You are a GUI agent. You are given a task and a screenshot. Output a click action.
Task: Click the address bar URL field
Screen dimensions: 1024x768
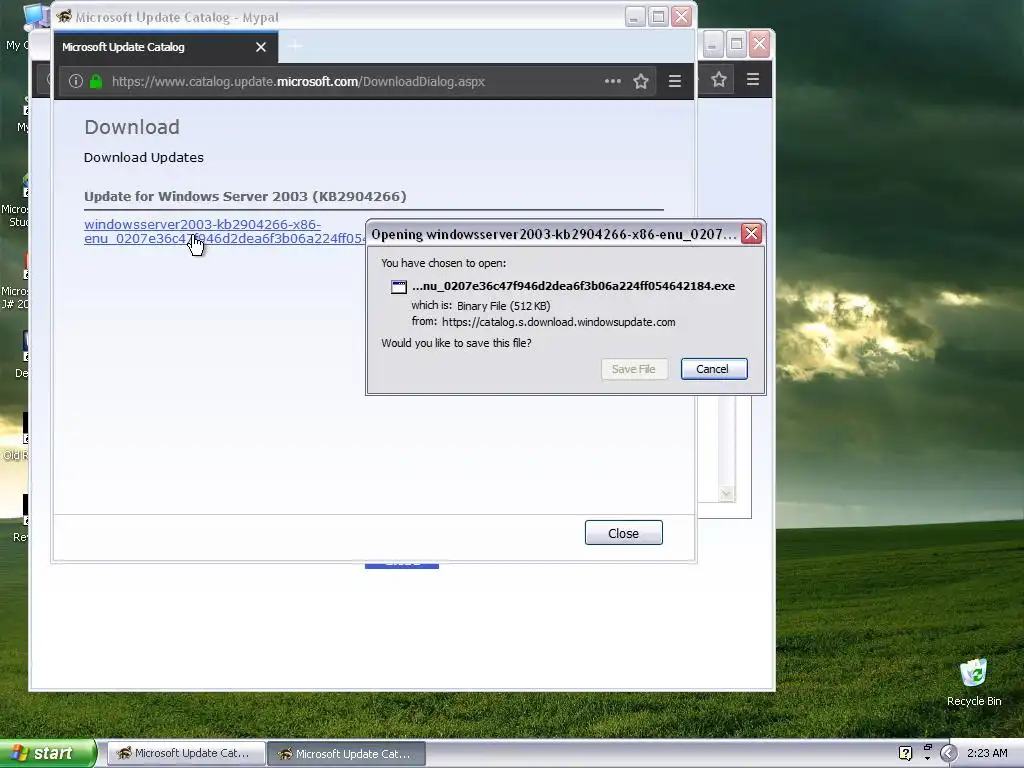point(356,82)
